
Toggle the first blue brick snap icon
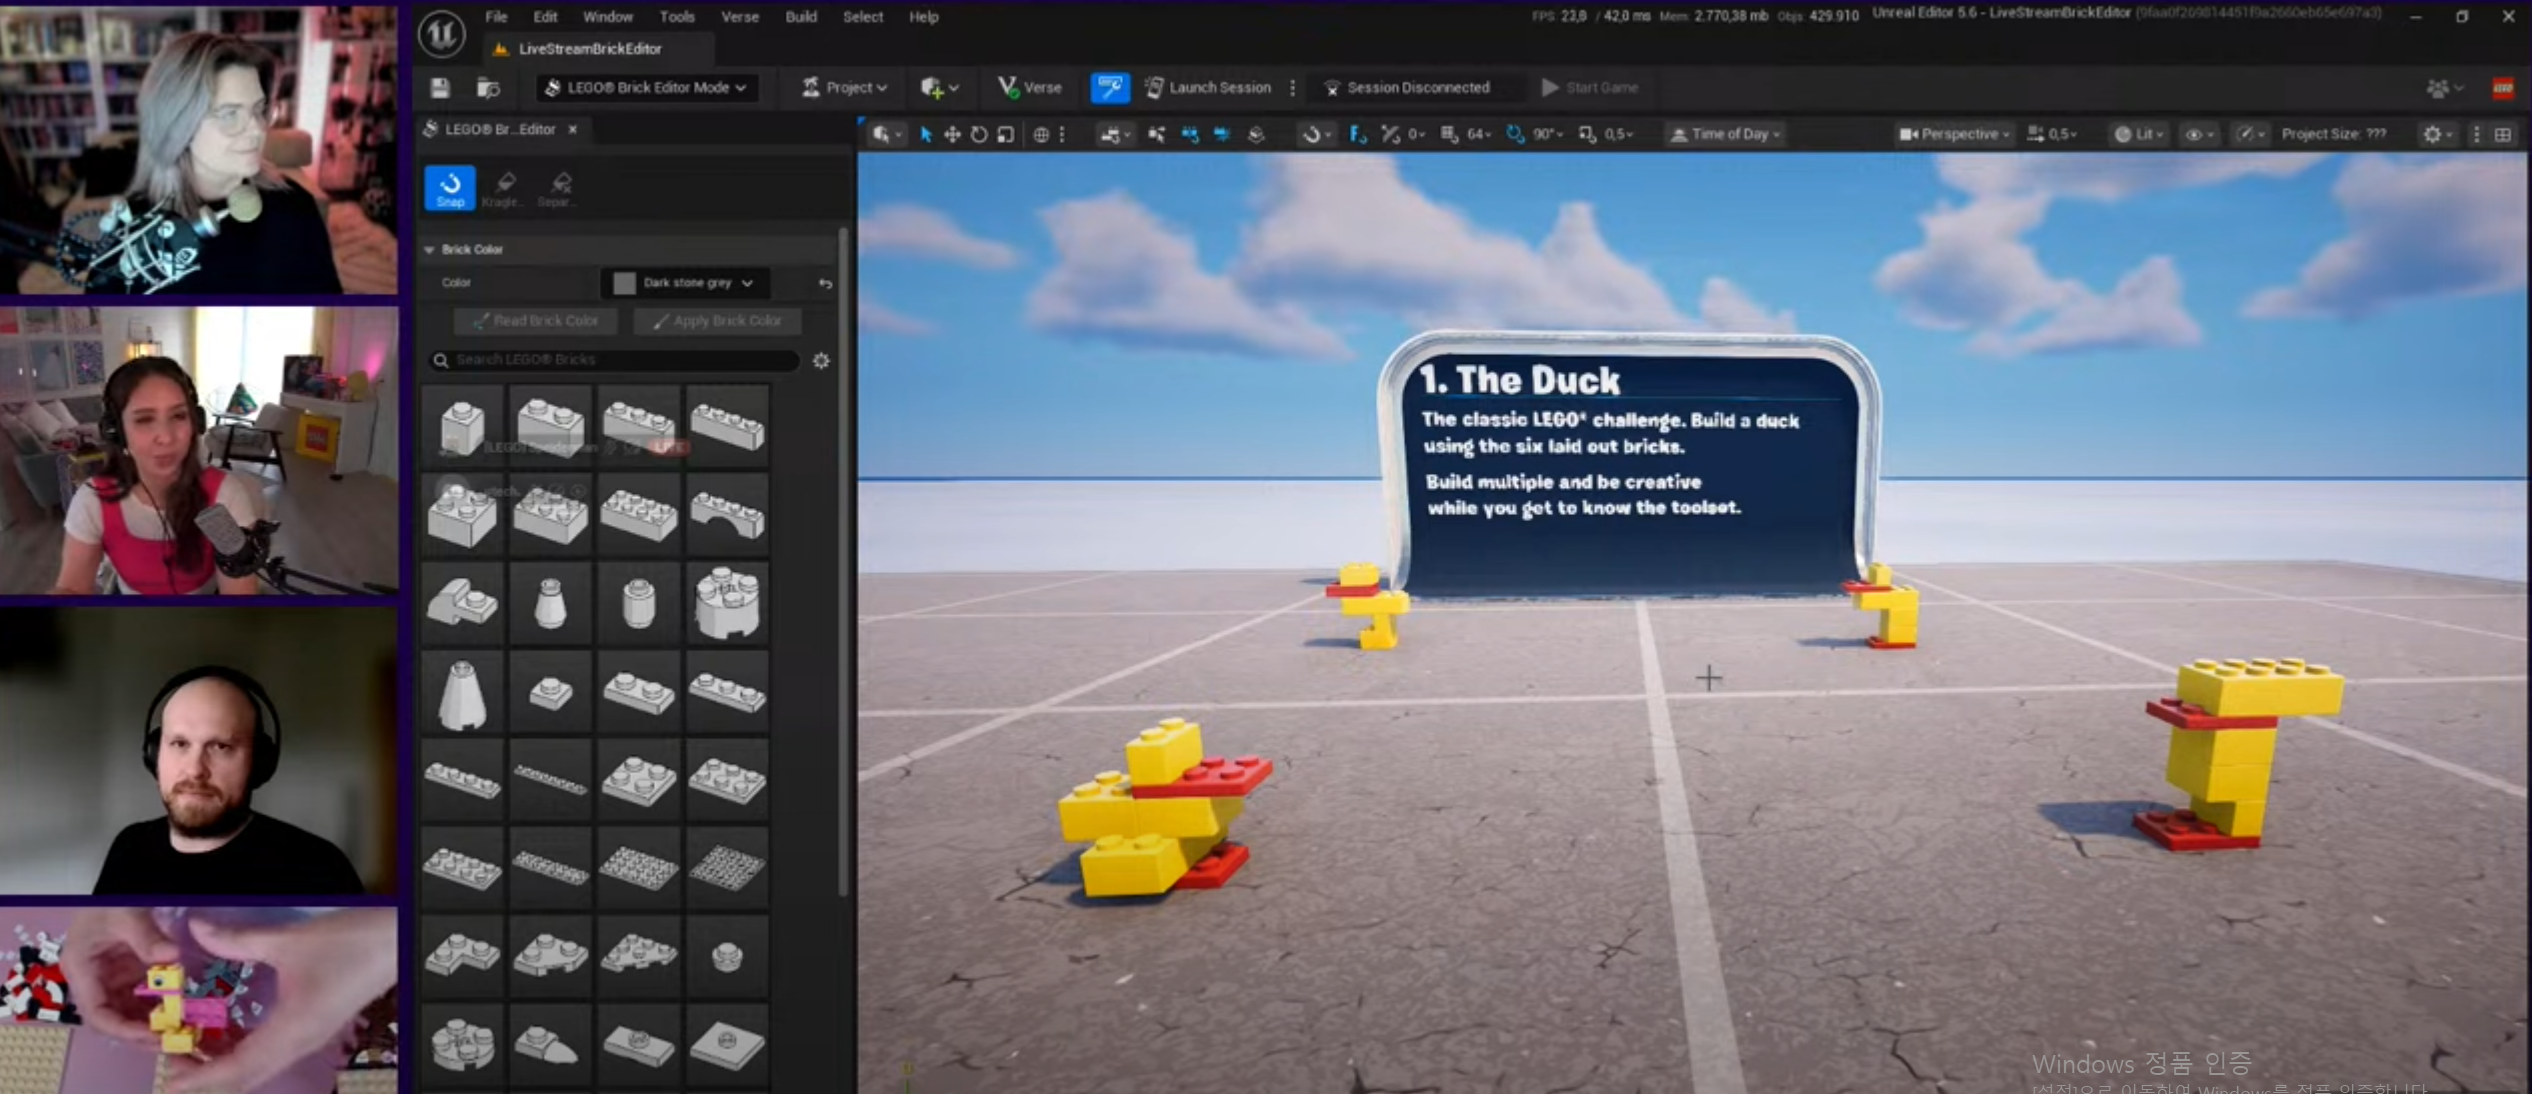point(1189,134)
